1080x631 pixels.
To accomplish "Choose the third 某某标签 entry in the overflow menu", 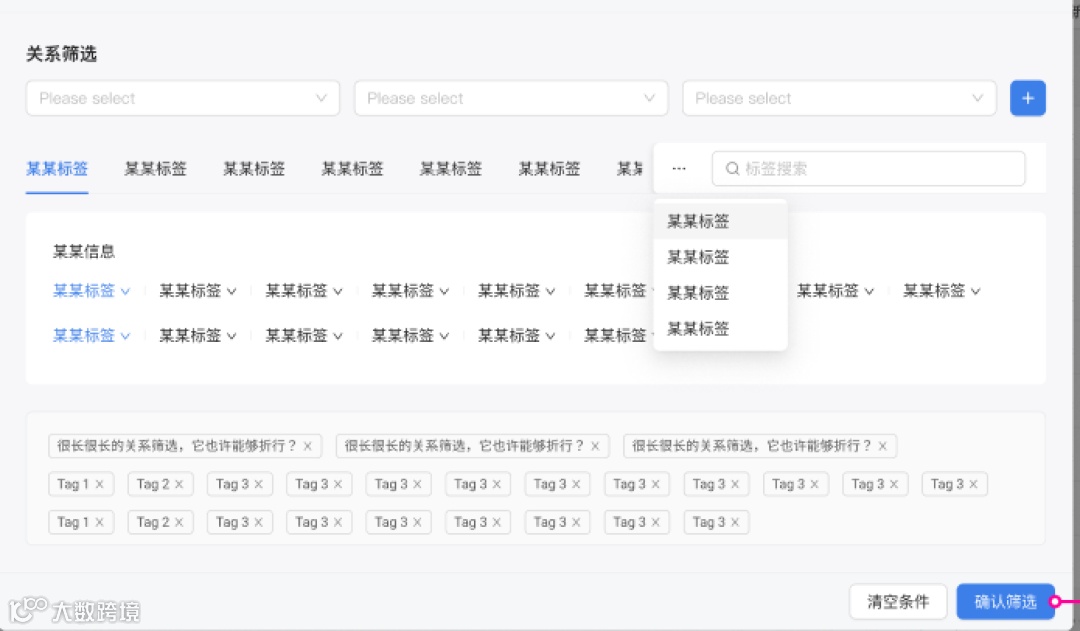I will [x=720, y=293].
